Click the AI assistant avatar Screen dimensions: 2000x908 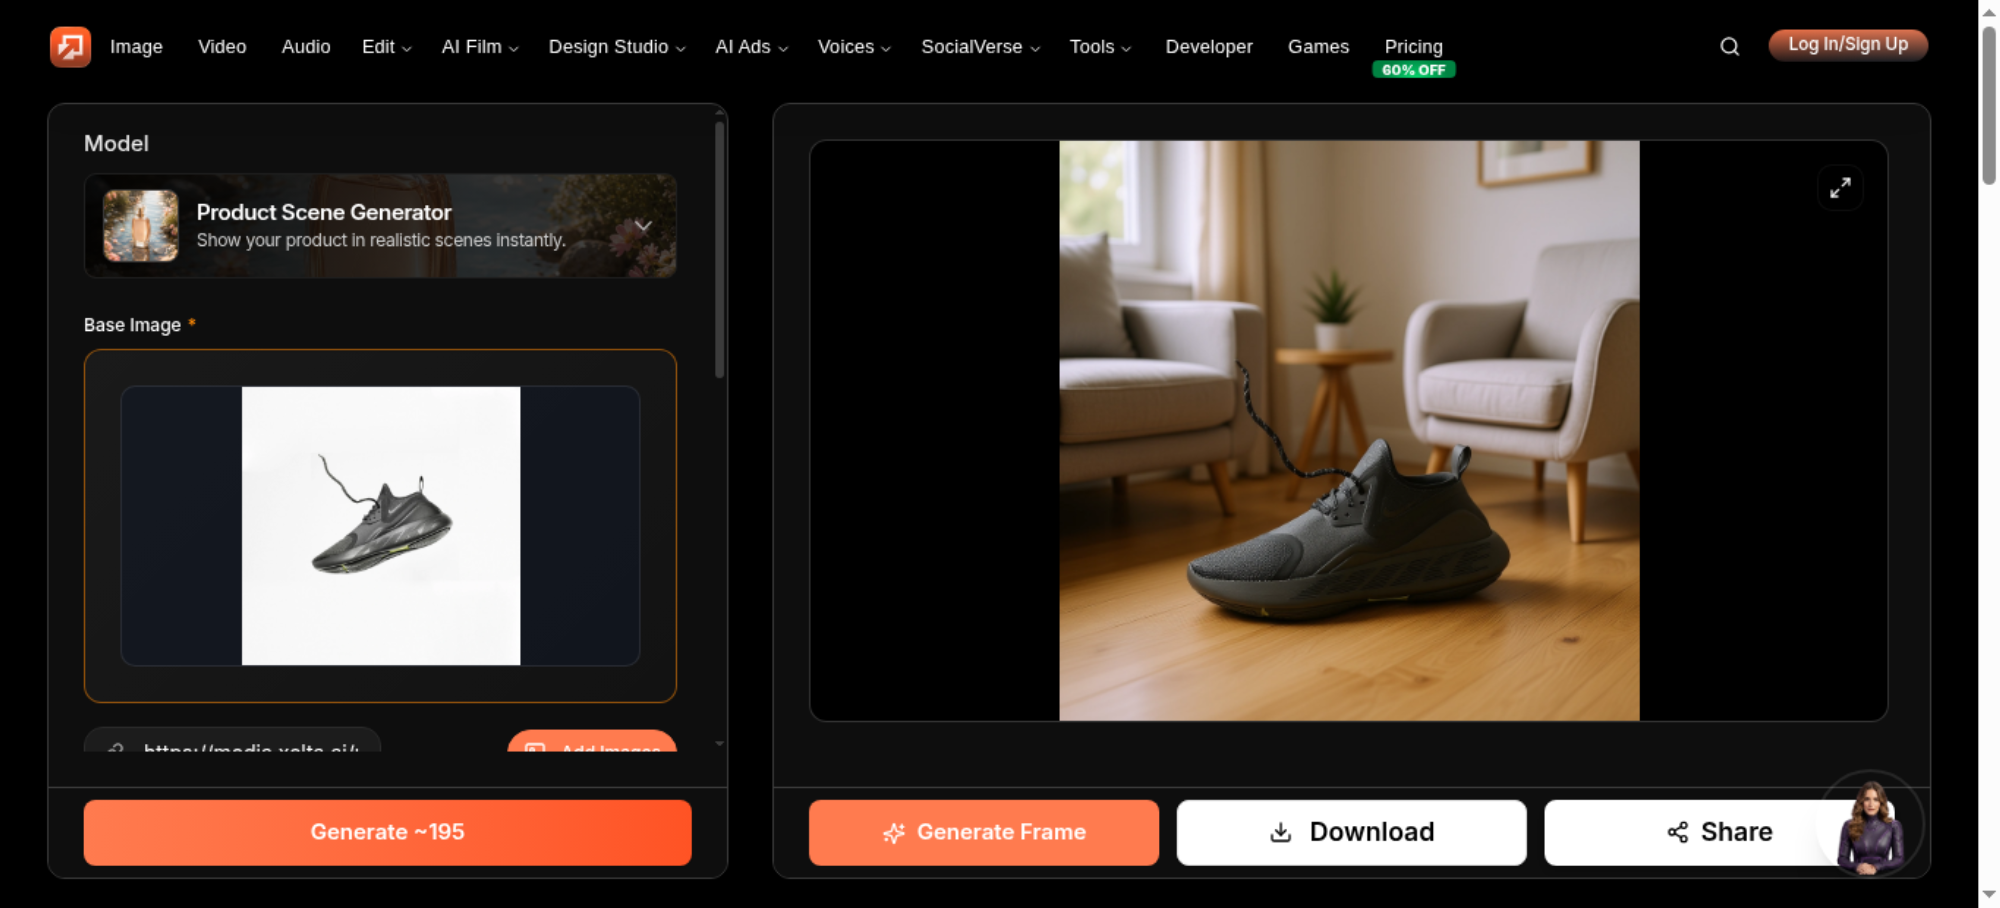(x=1870, y=828)
